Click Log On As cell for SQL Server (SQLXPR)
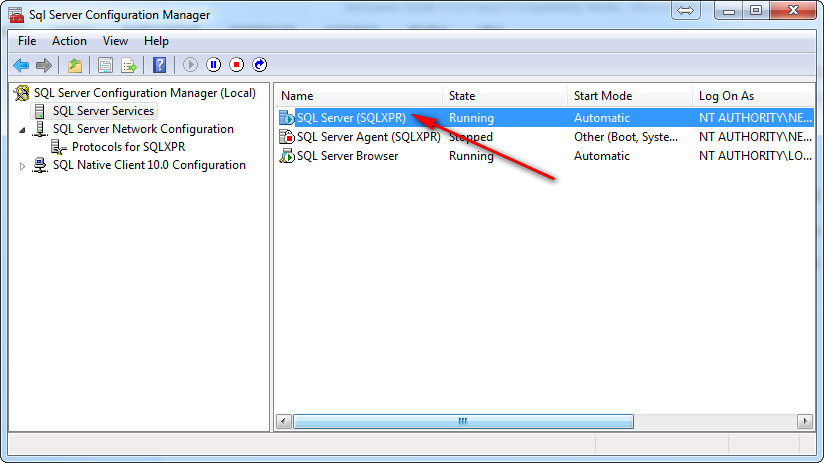The image size is (824, 463). point(755,118)
